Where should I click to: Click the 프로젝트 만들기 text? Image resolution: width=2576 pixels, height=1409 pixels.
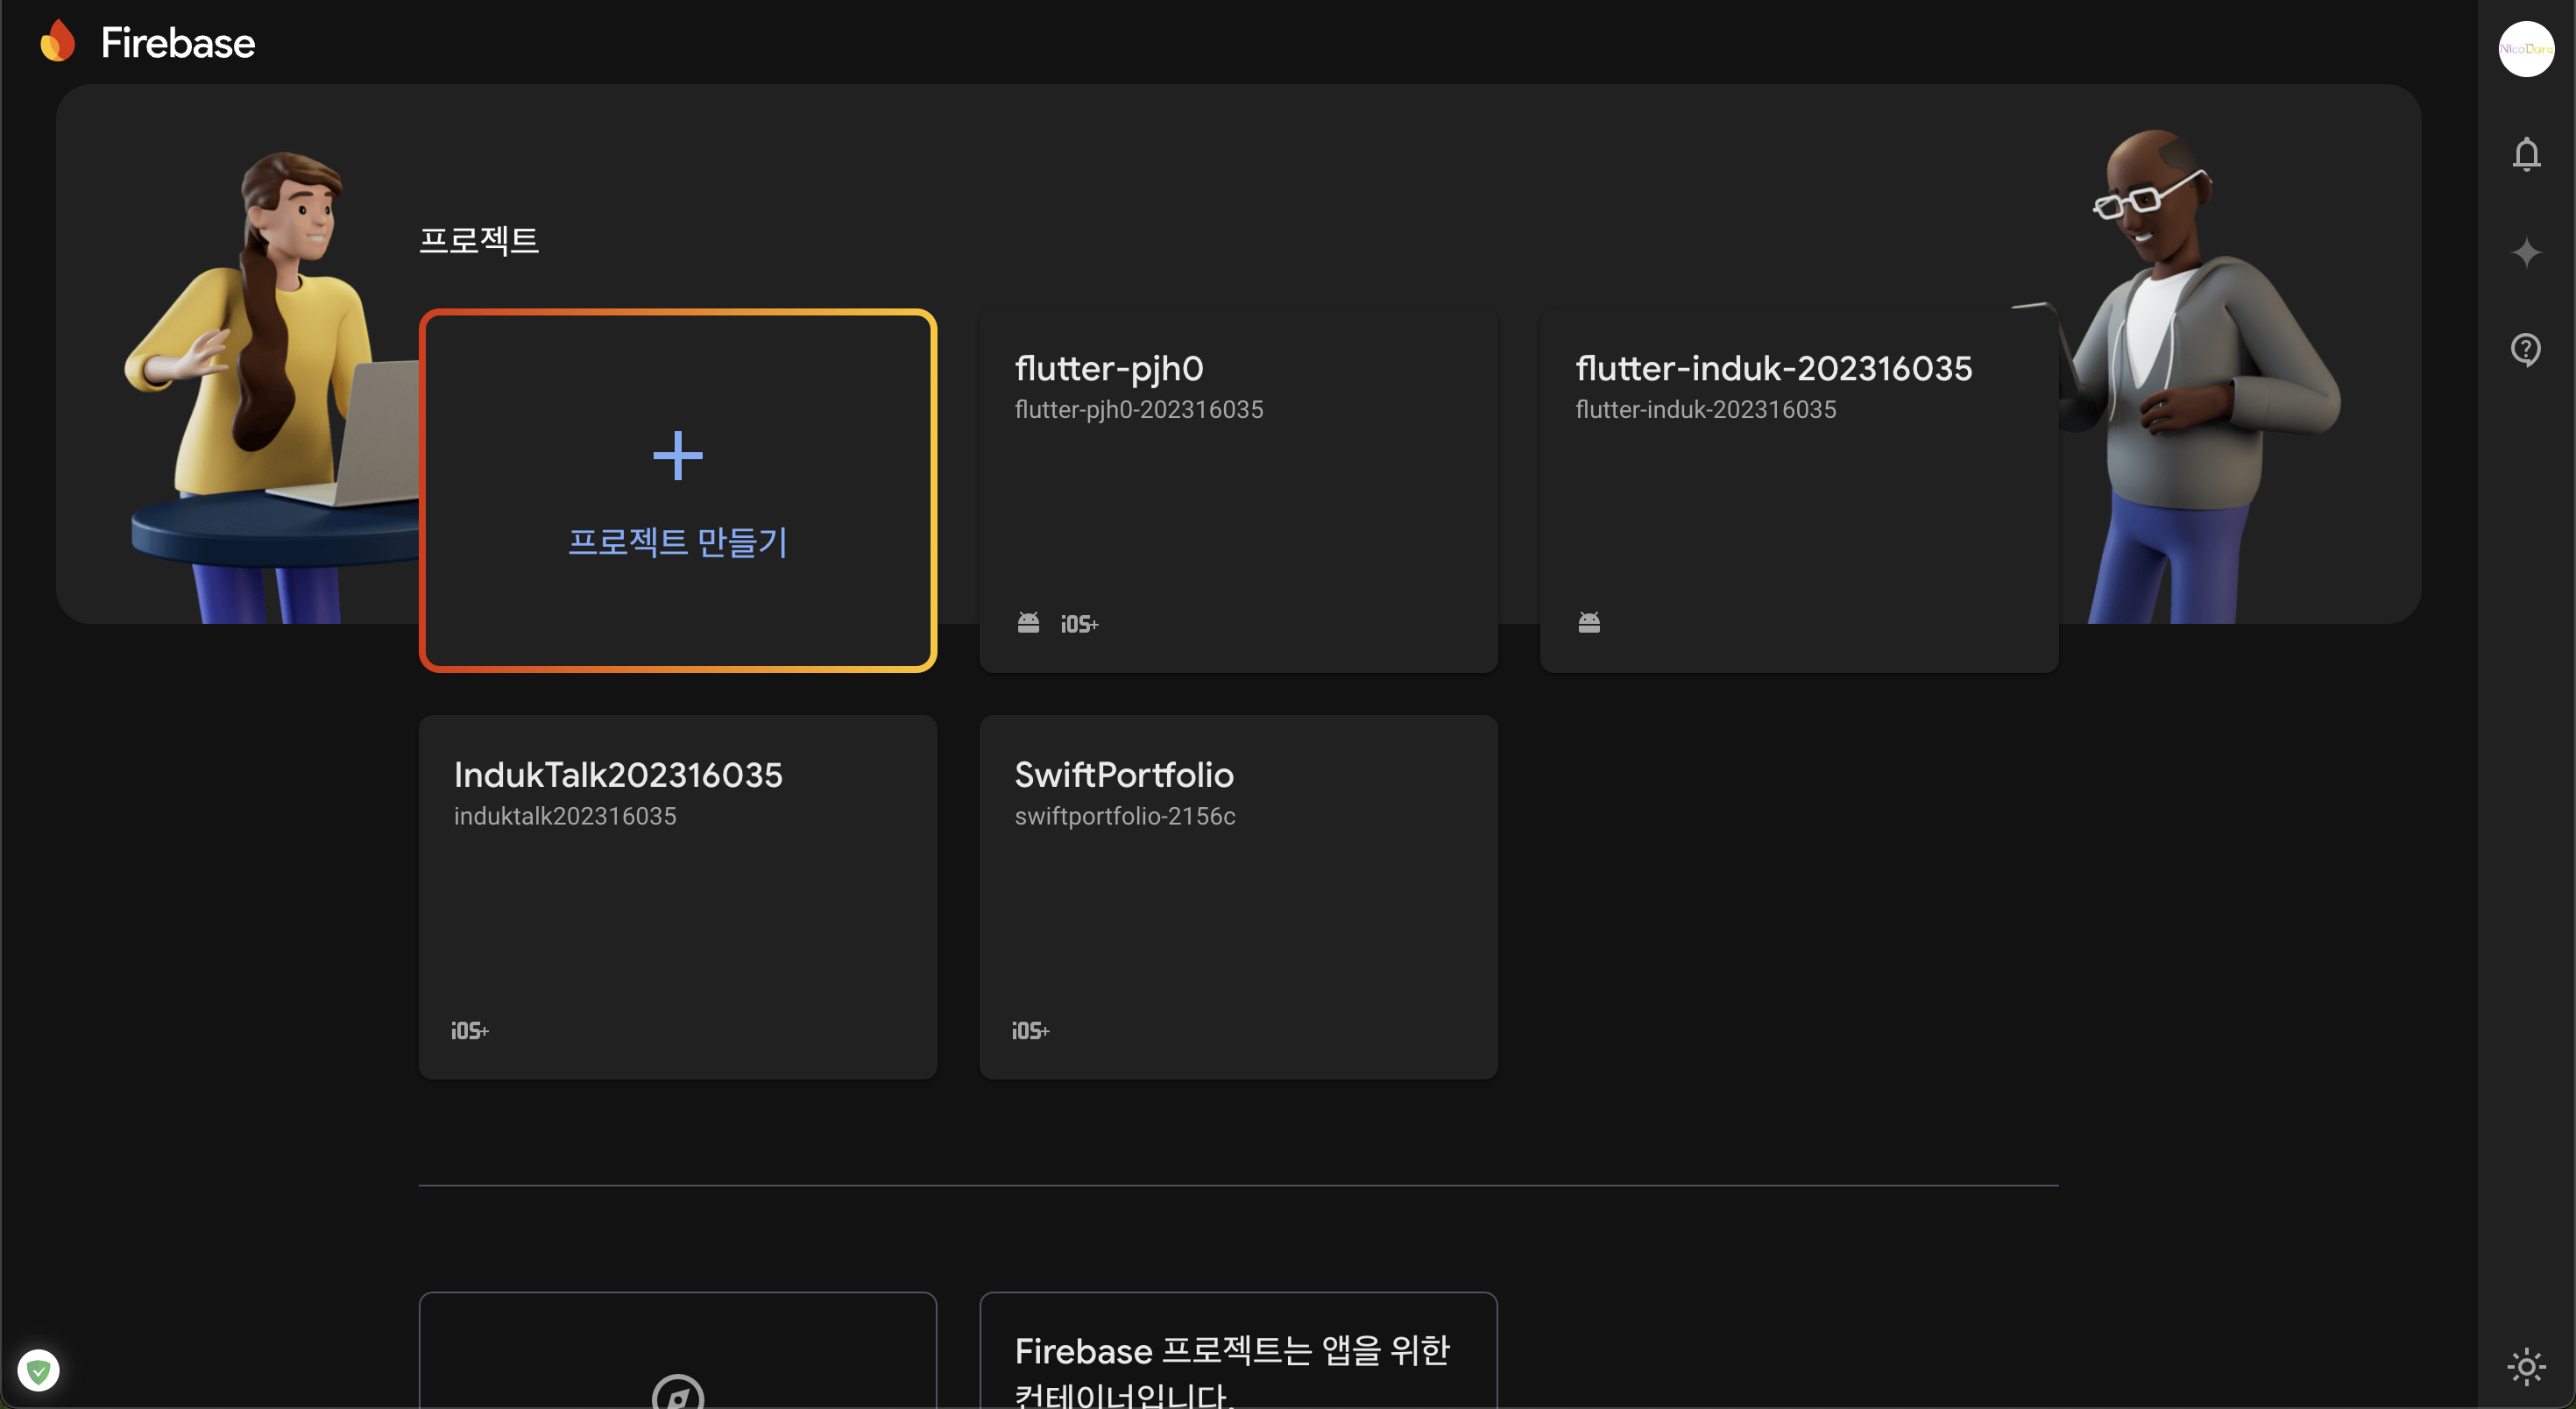coord(678,542)
